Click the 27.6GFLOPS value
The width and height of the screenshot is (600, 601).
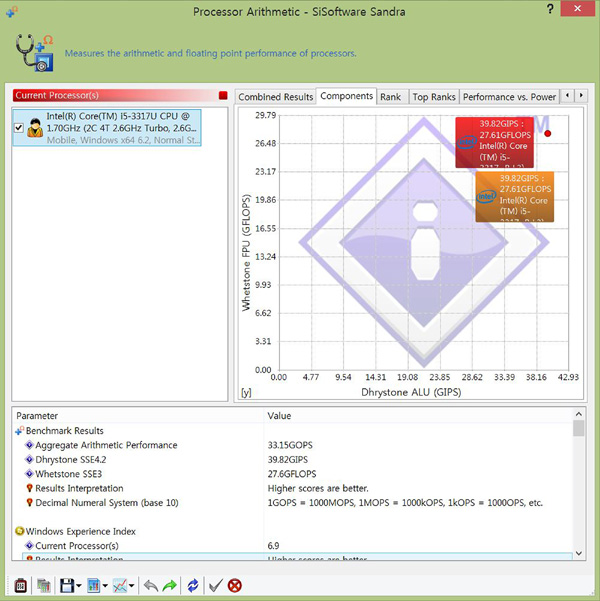point(292,474)
